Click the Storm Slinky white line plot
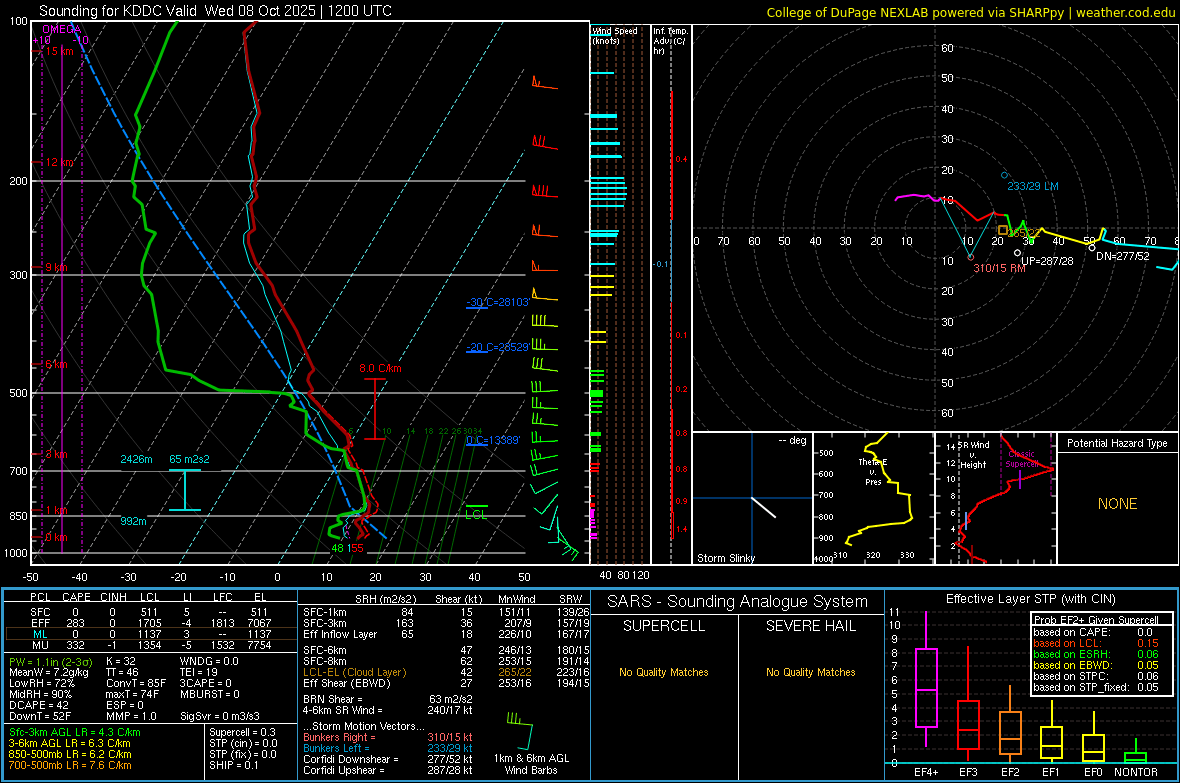This screenshot has height=783, width=1180. click(x=763, y=507)
